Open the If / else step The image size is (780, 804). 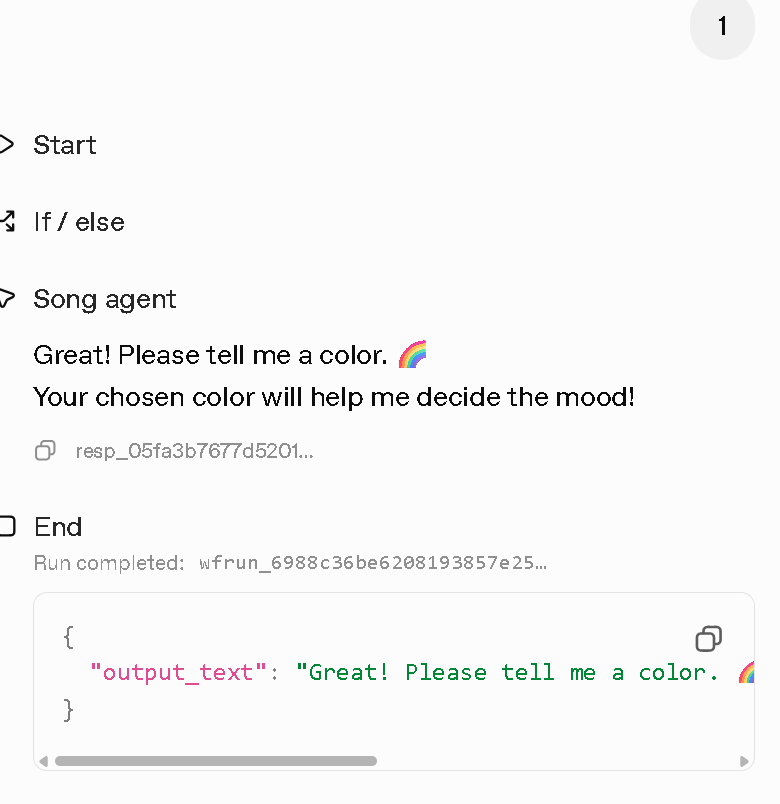[79, 221]
